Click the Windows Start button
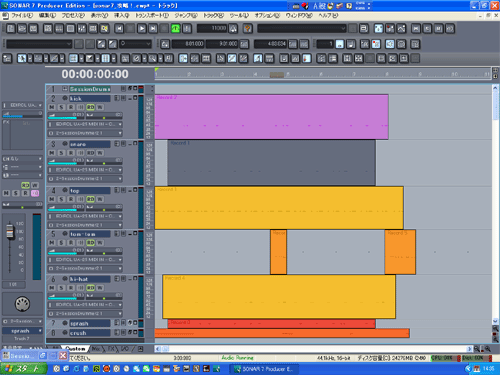 (x=23, y=369)
